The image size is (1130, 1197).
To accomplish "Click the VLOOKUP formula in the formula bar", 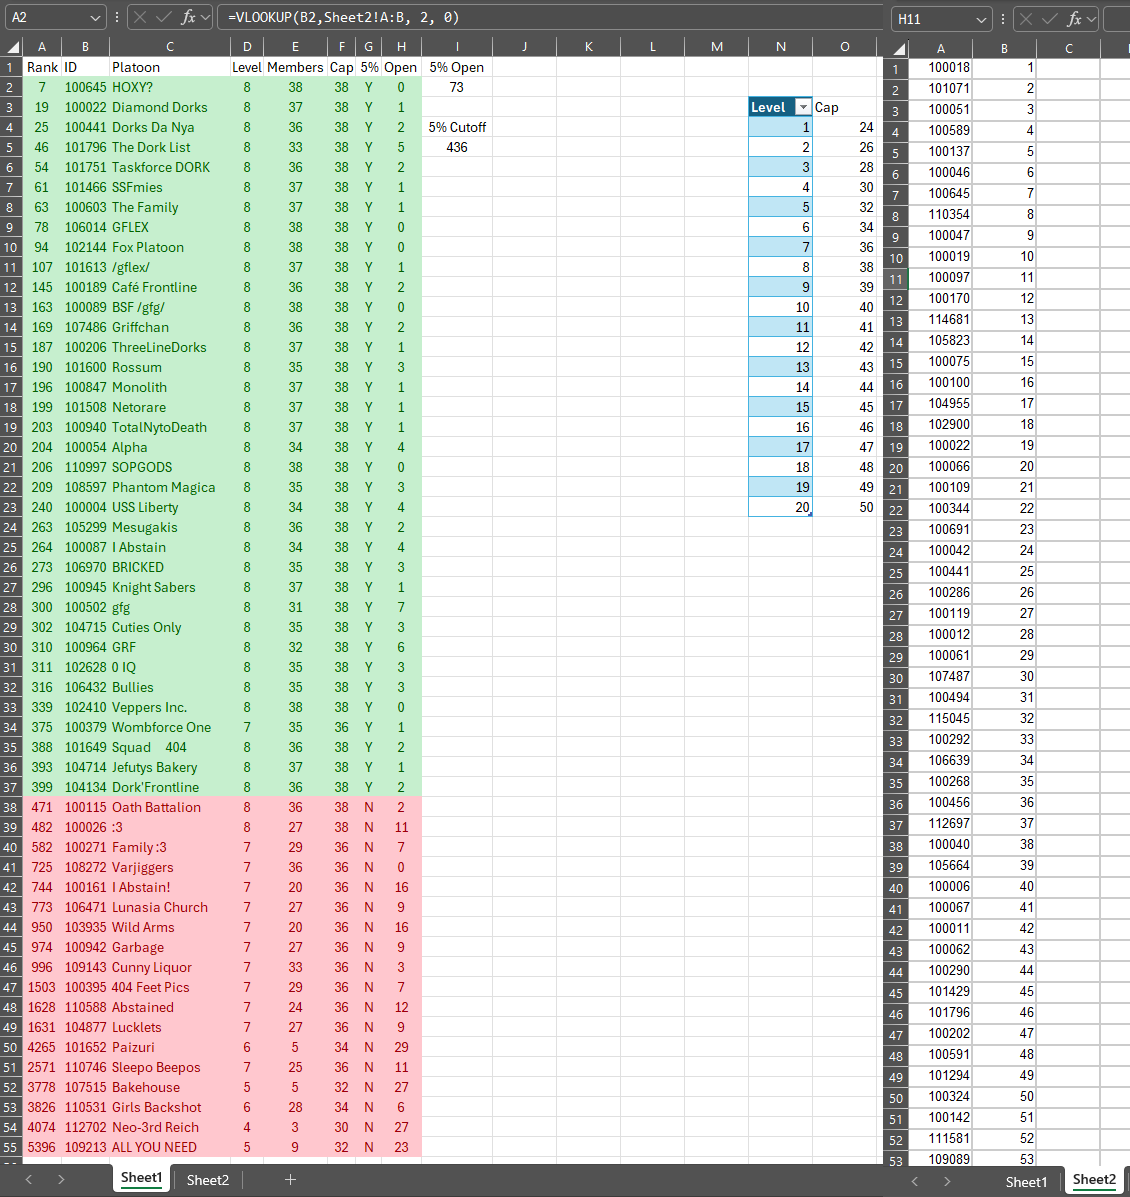I will click(x=344, y=17).
